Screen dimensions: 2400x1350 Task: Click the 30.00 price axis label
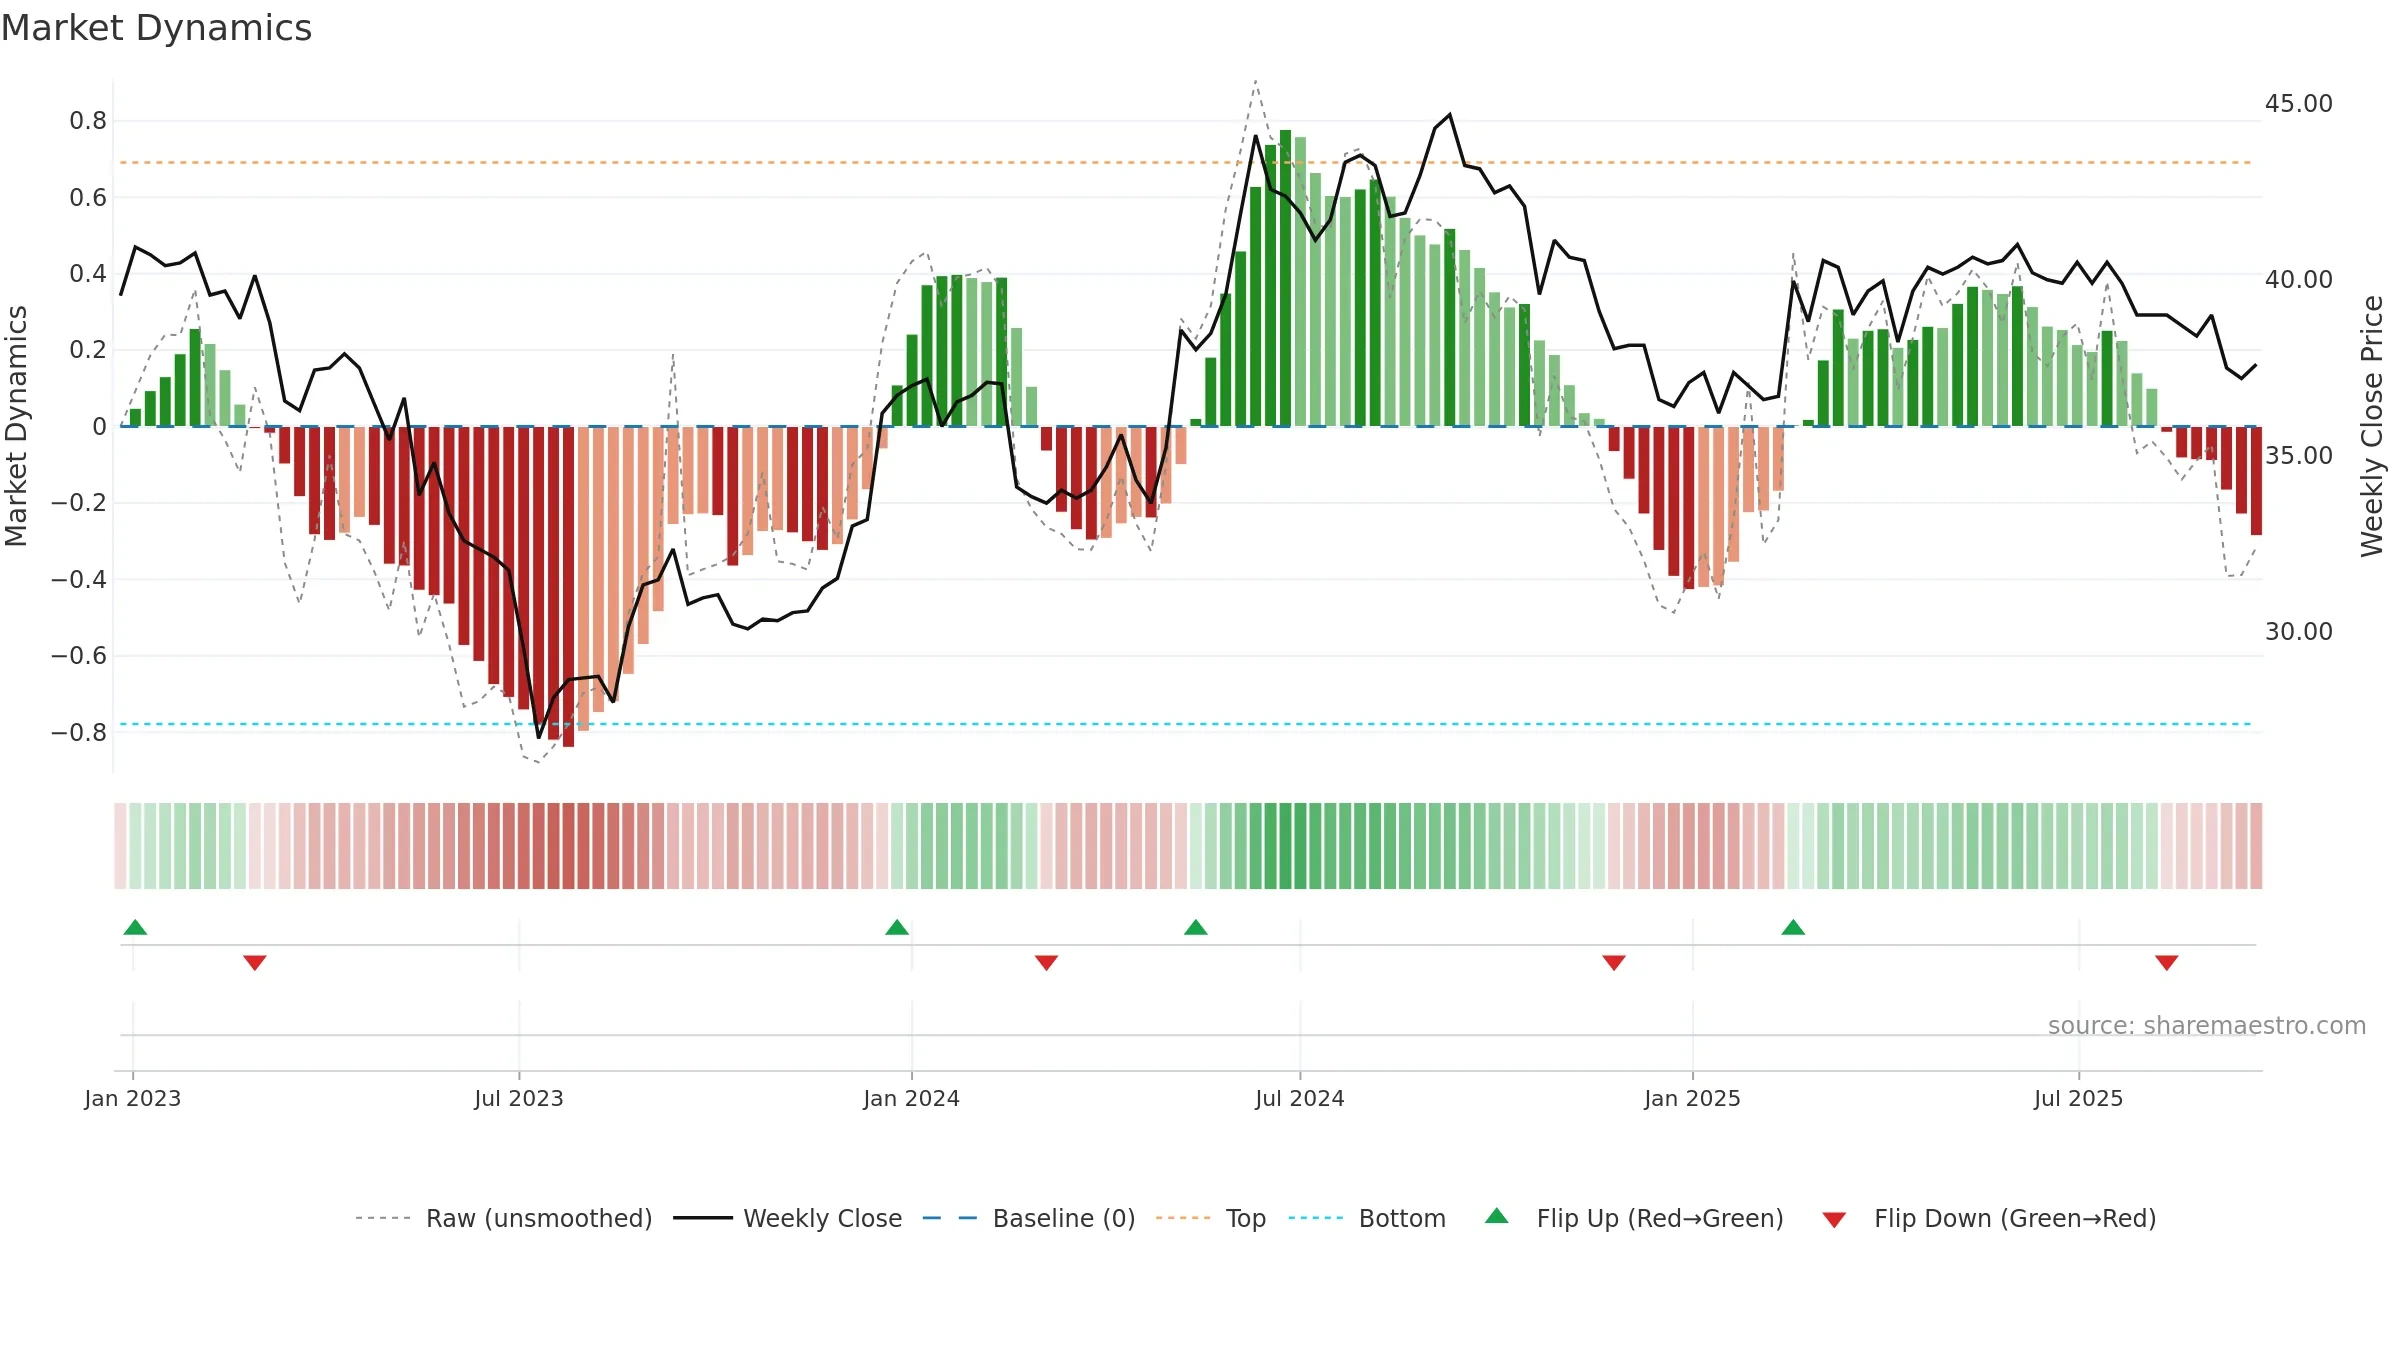pyautogui.click(x=2299, y=632)
